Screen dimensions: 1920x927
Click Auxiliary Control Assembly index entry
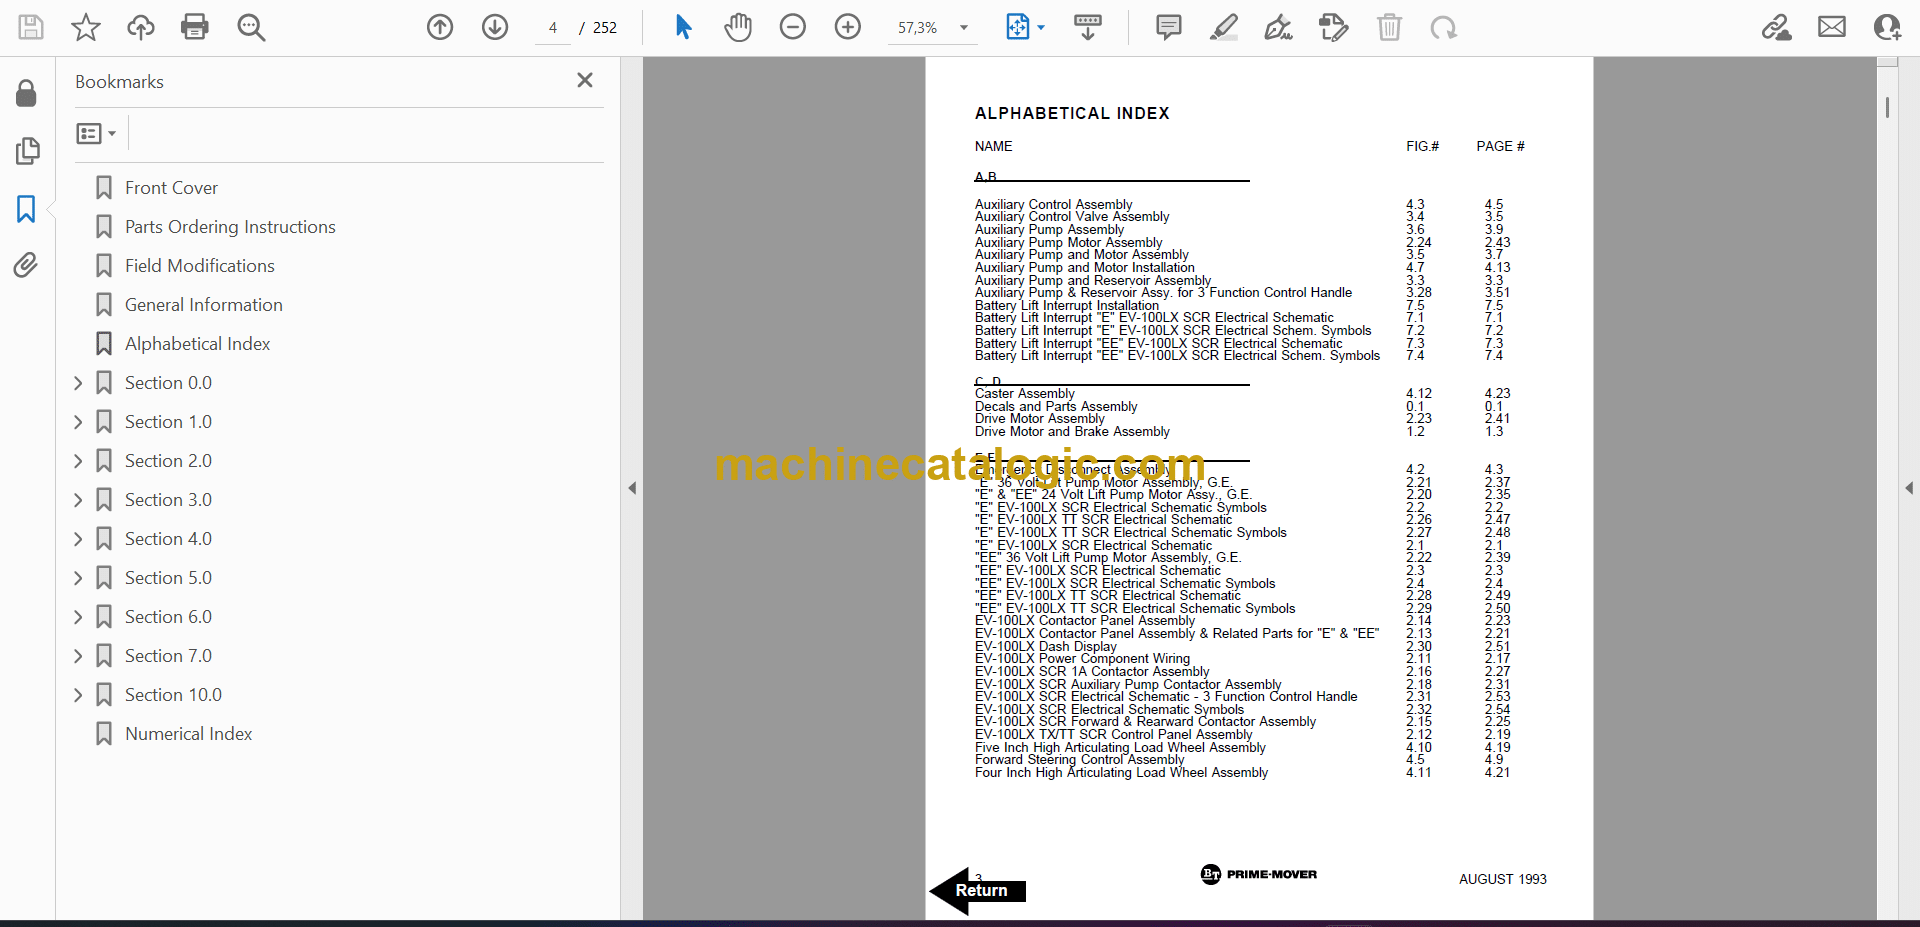[1054, 204]
